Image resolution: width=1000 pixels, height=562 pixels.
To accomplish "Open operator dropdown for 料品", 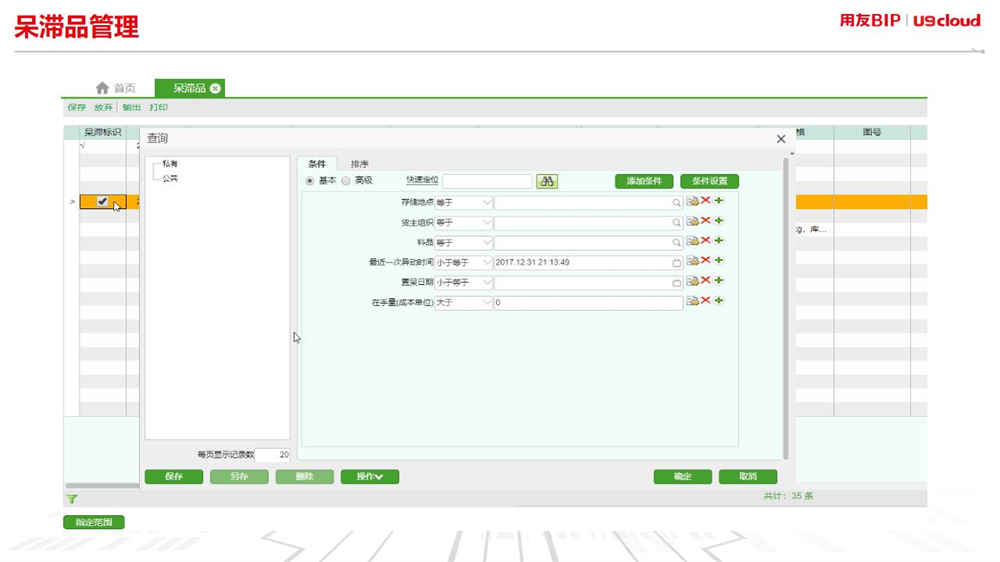I will coord(487,242).
